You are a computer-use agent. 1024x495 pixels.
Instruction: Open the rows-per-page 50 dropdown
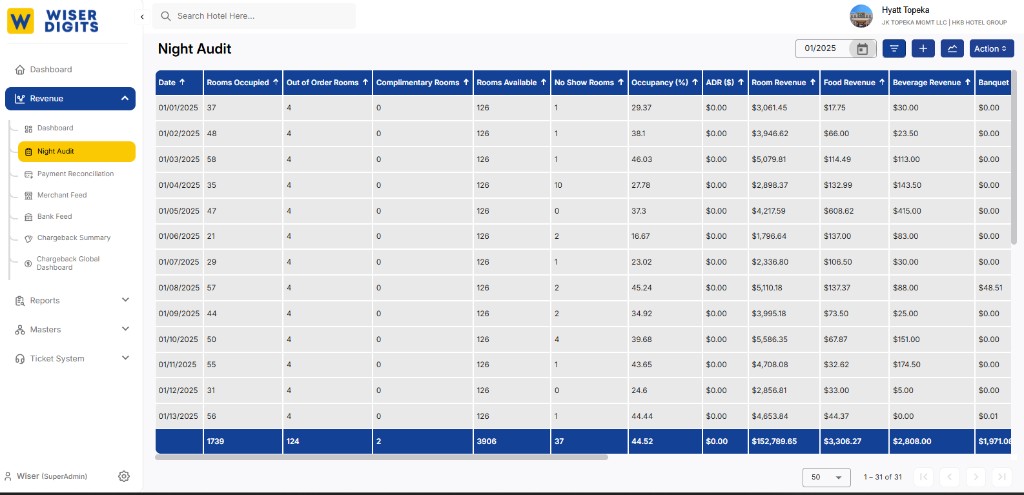click(826, 477)
